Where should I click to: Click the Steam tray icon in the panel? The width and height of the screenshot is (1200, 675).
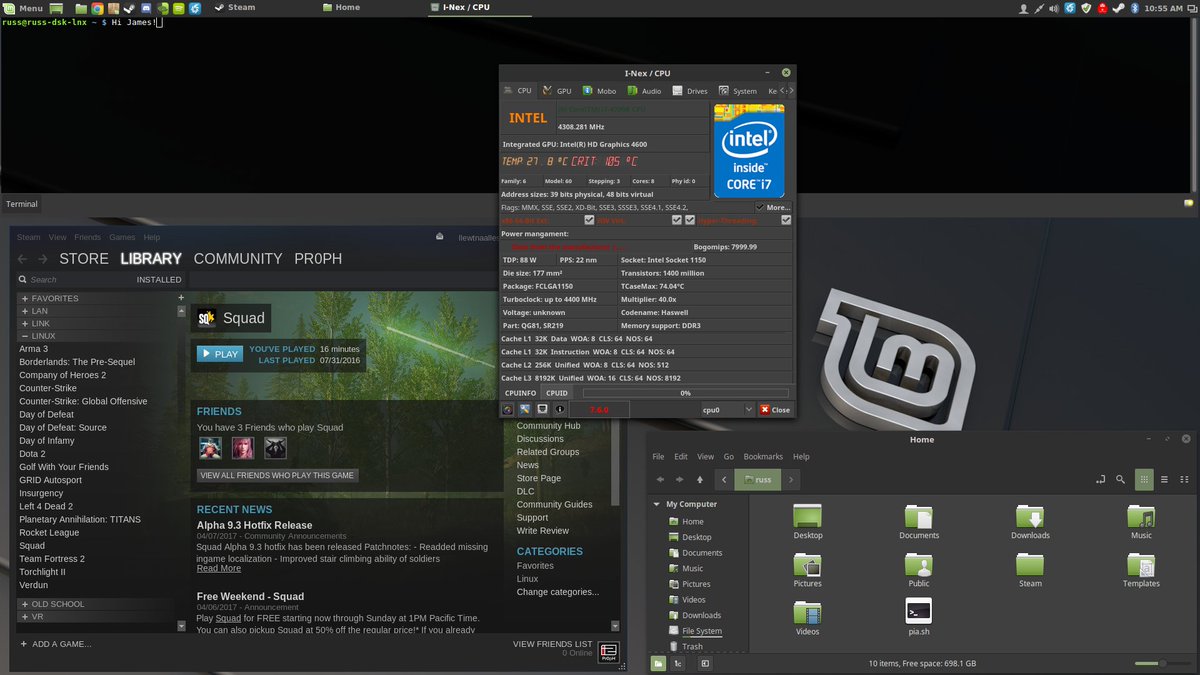tap(1120, 8)
